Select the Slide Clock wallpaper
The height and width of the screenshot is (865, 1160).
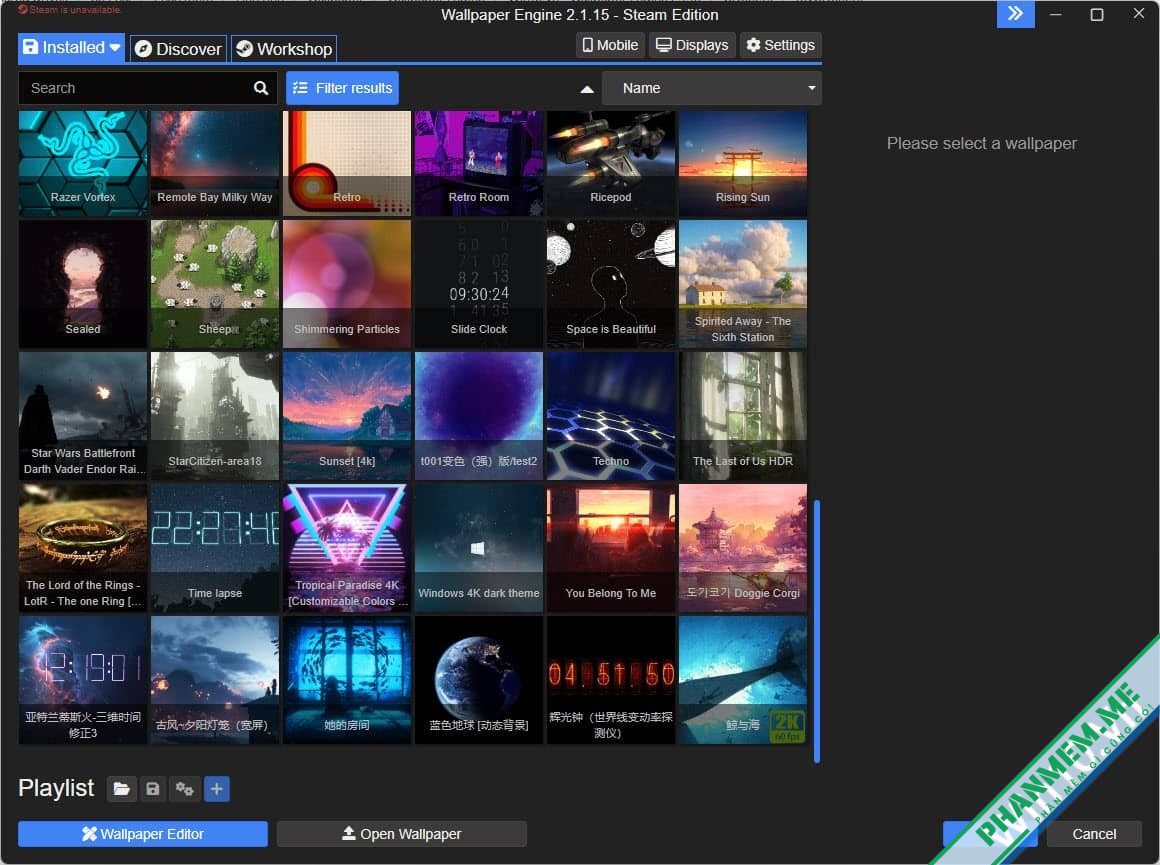click(x=479, y=284)
